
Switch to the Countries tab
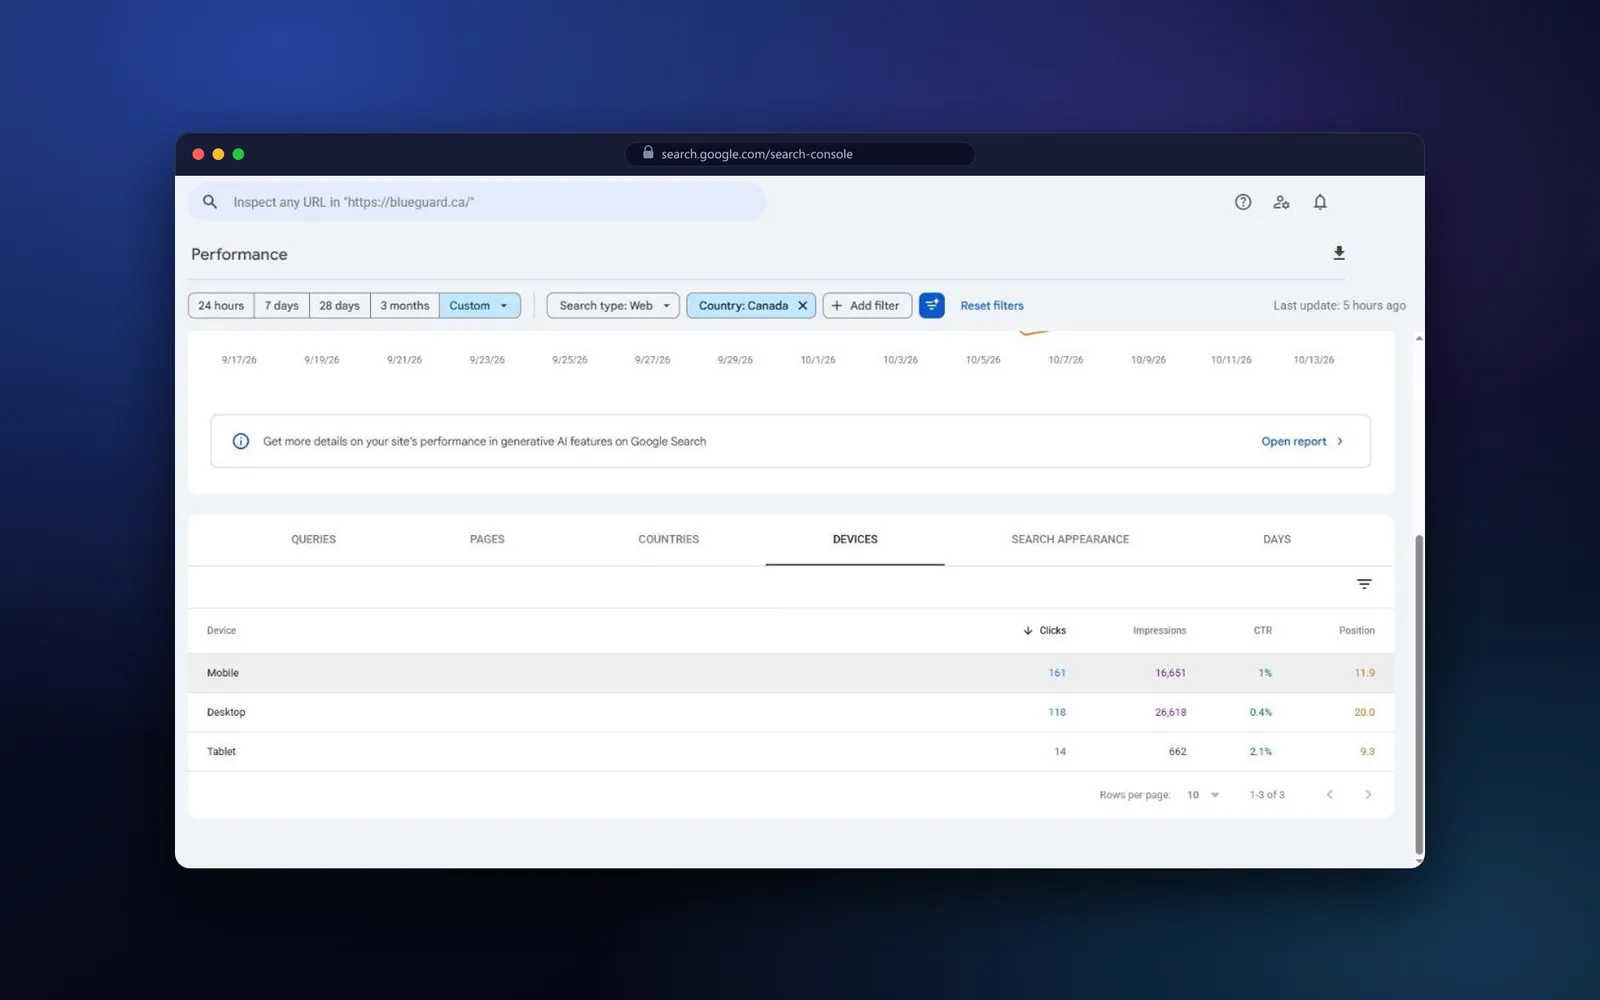(669, 539)
